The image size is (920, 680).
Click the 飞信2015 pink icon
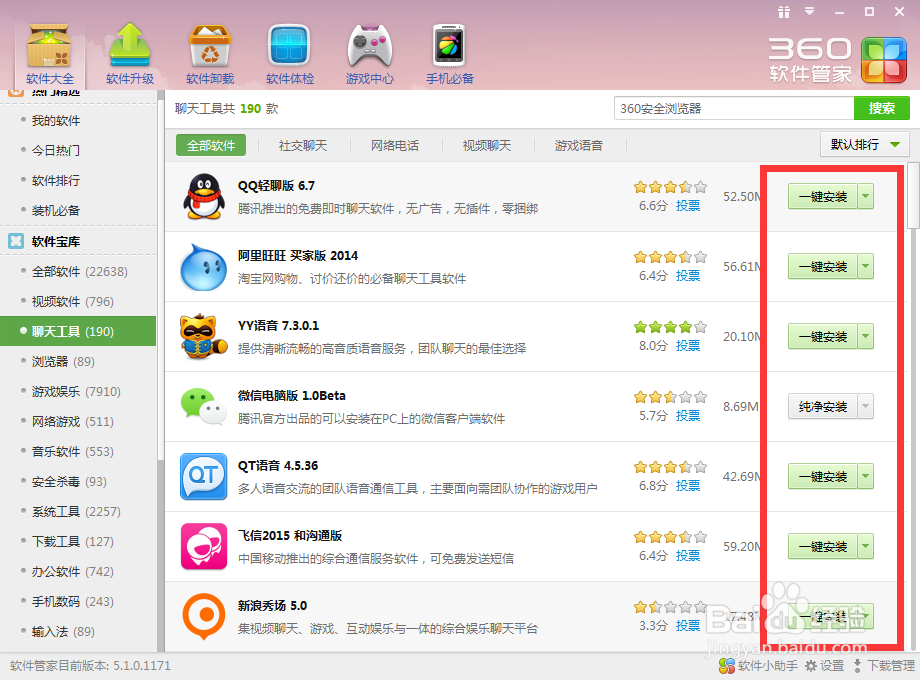(204, 546)
